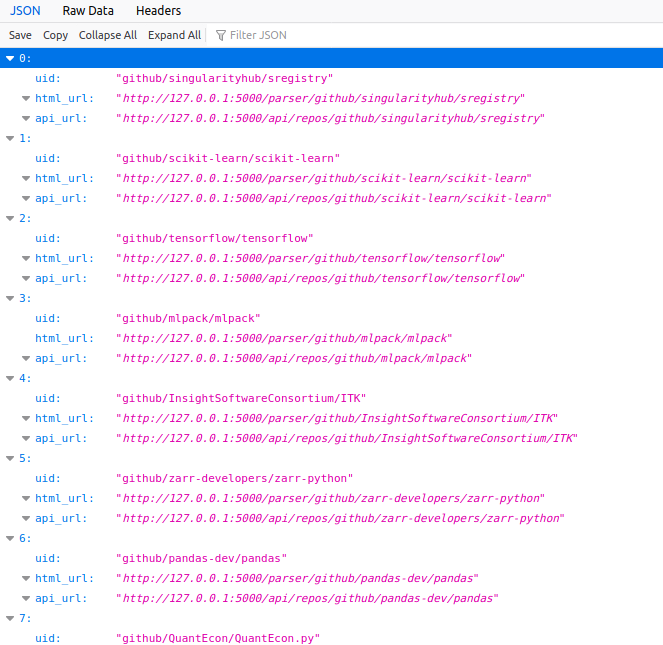663x645 pixels.
Task: Collapse array item 0
Action: click(x=10, y=58)
